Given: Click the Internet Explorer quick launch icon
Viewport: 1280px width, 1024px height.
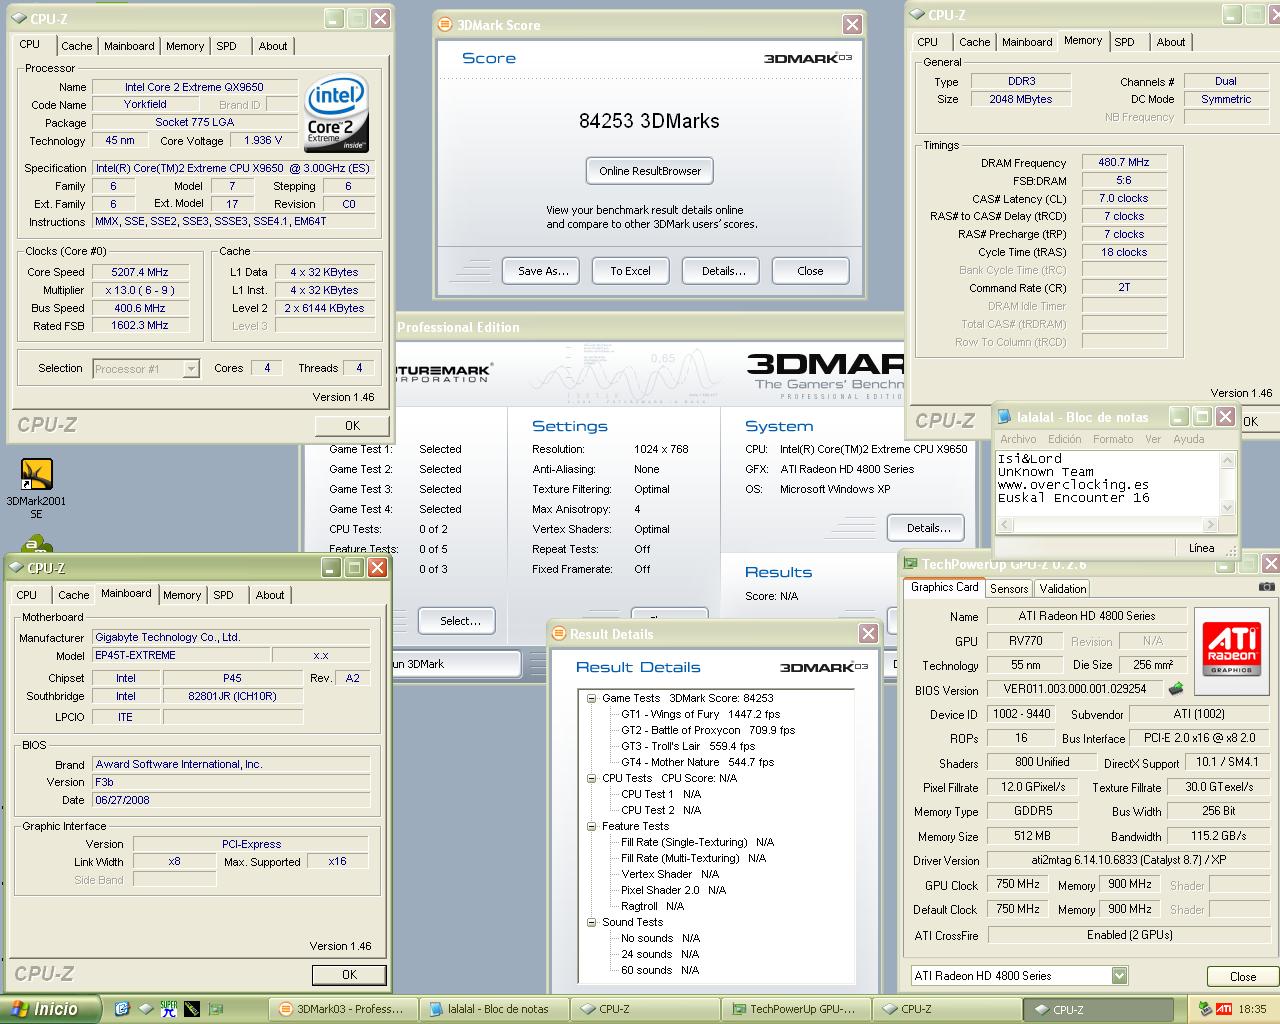Looking at the screenshot, I should click(x=122, y=1008).
